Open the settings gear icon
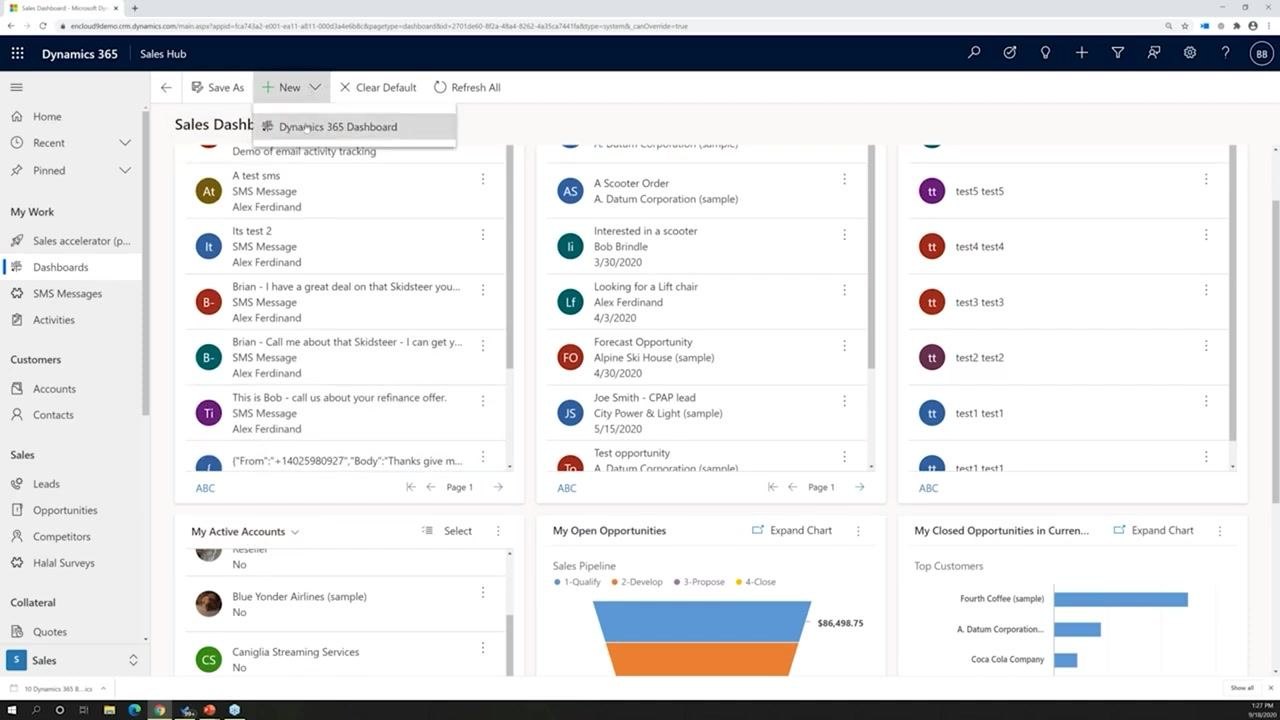This screenshot has height=720, width=1280. tap(1190, 53)
